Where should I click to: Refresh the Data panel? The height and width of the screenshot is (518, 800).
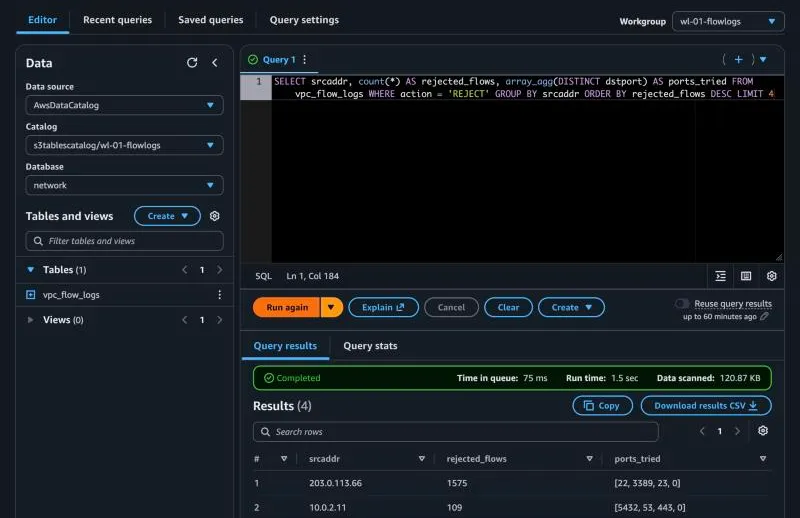click(192, 63)
